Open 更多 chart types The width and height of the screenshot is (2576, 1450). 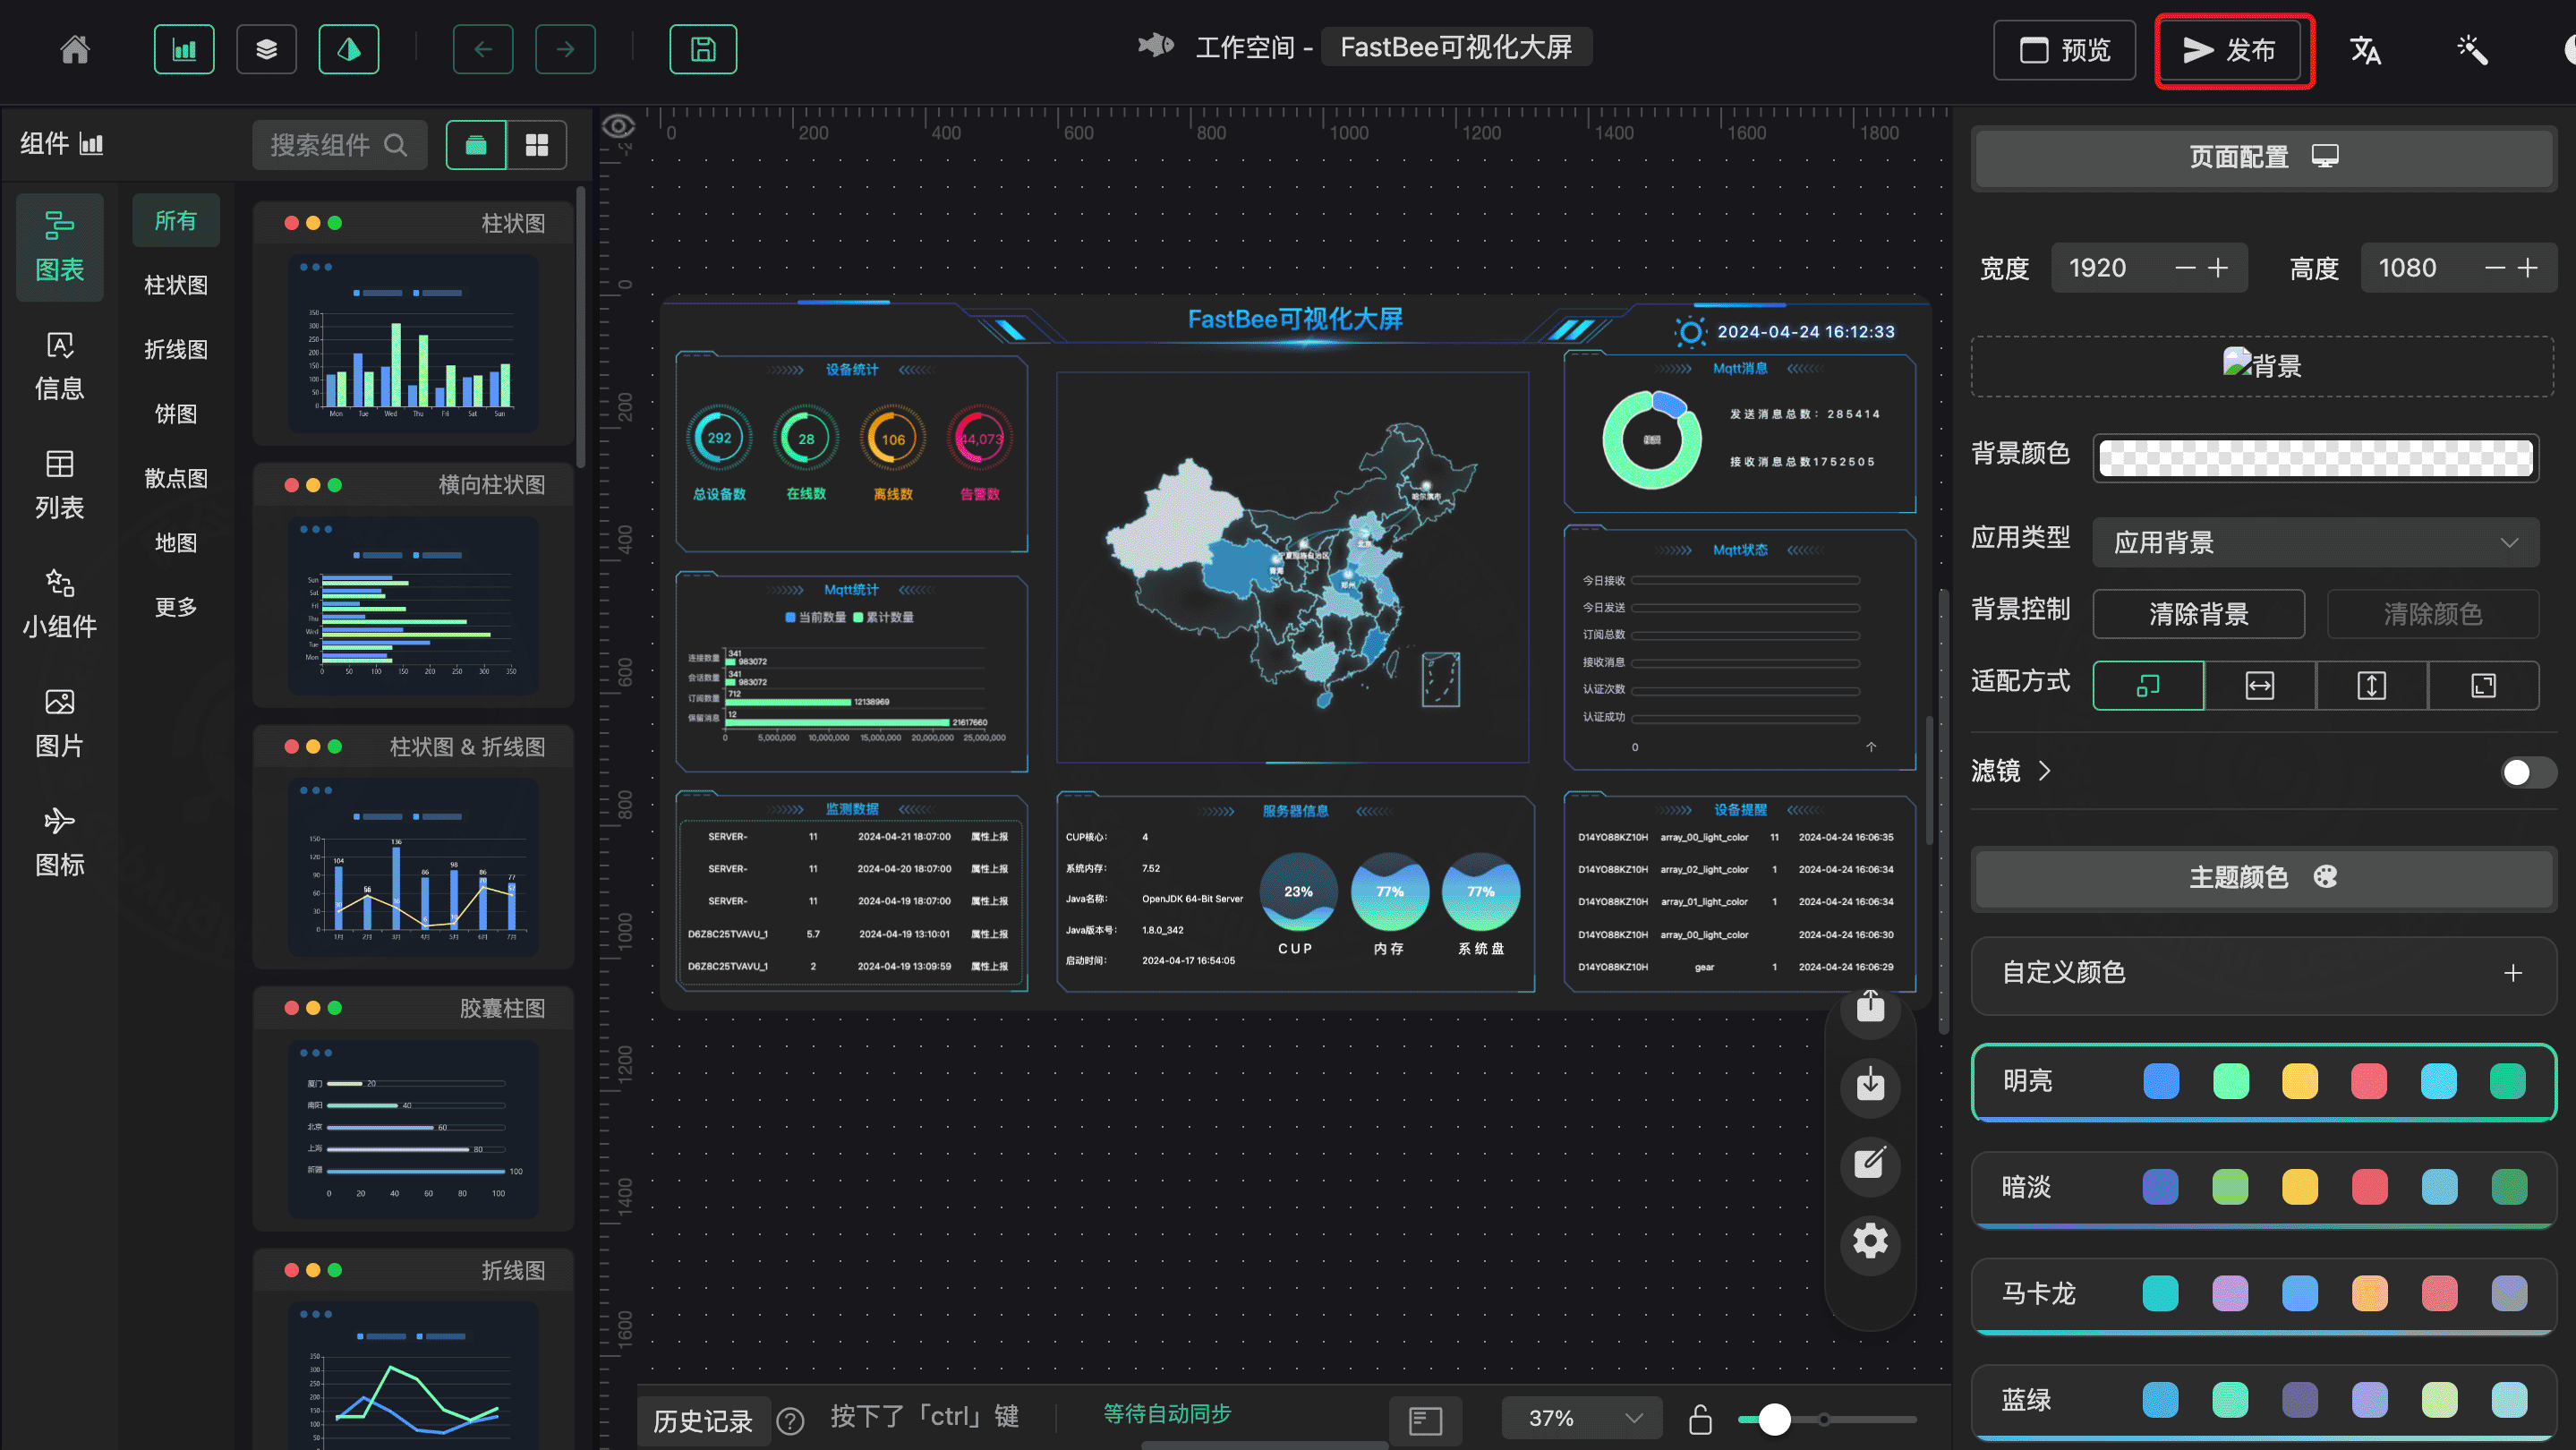click(x=176, y=607)
